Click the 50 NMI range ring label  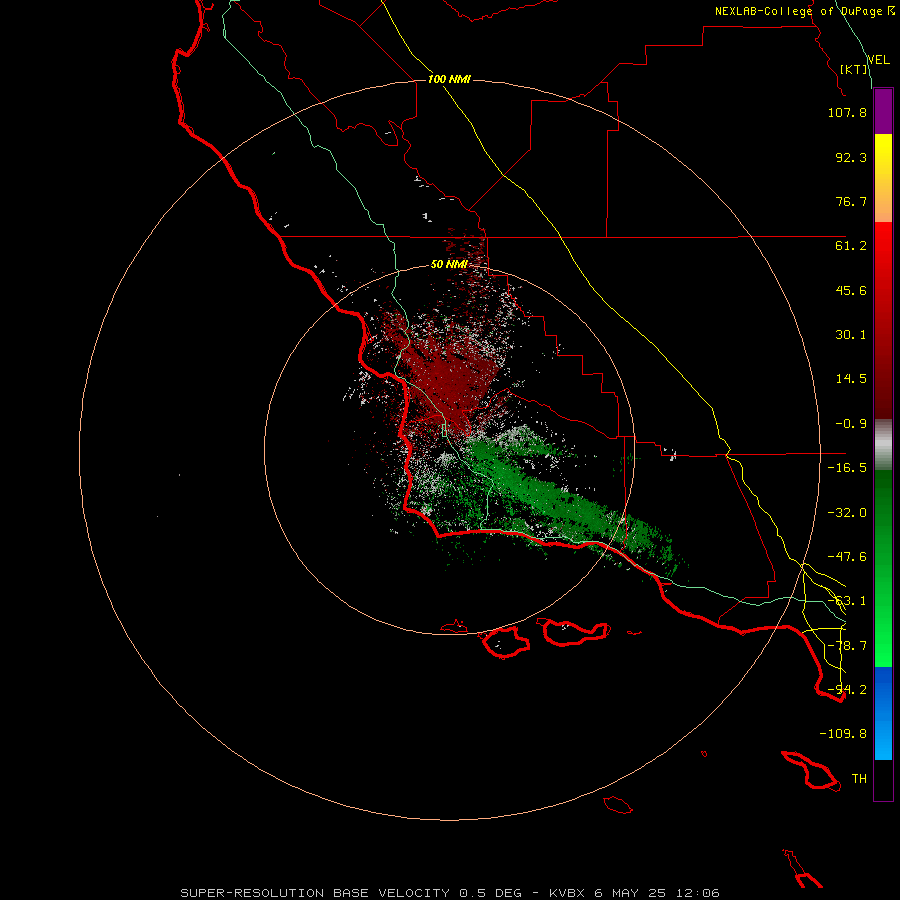[449, 265]
